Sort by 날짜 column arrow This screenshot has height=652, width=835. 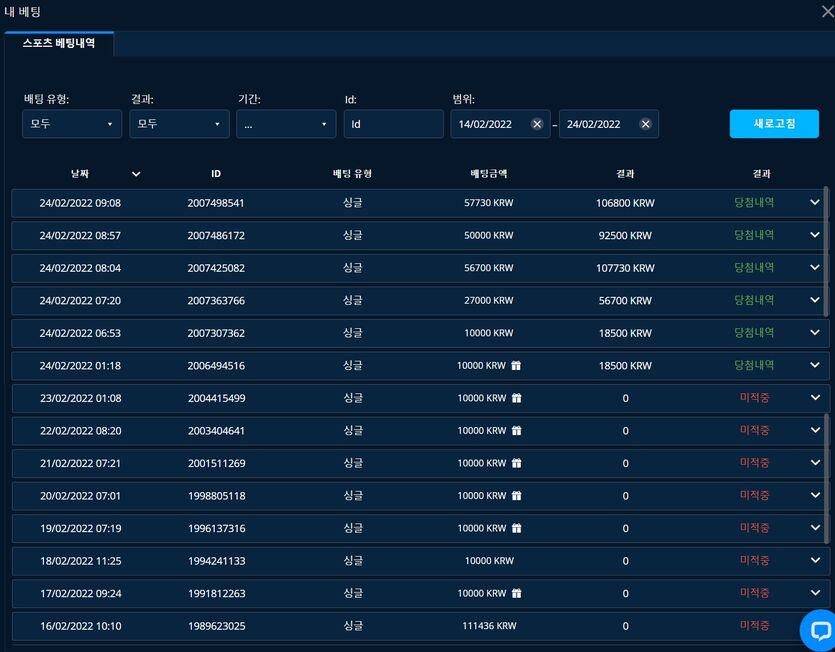click(x=136, y=174)
